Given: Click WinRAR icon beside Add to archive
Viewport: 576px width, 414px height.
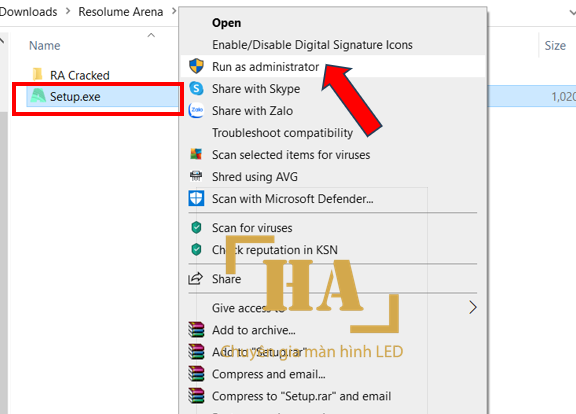Looking at the screenshot, I should coord(196,330).
